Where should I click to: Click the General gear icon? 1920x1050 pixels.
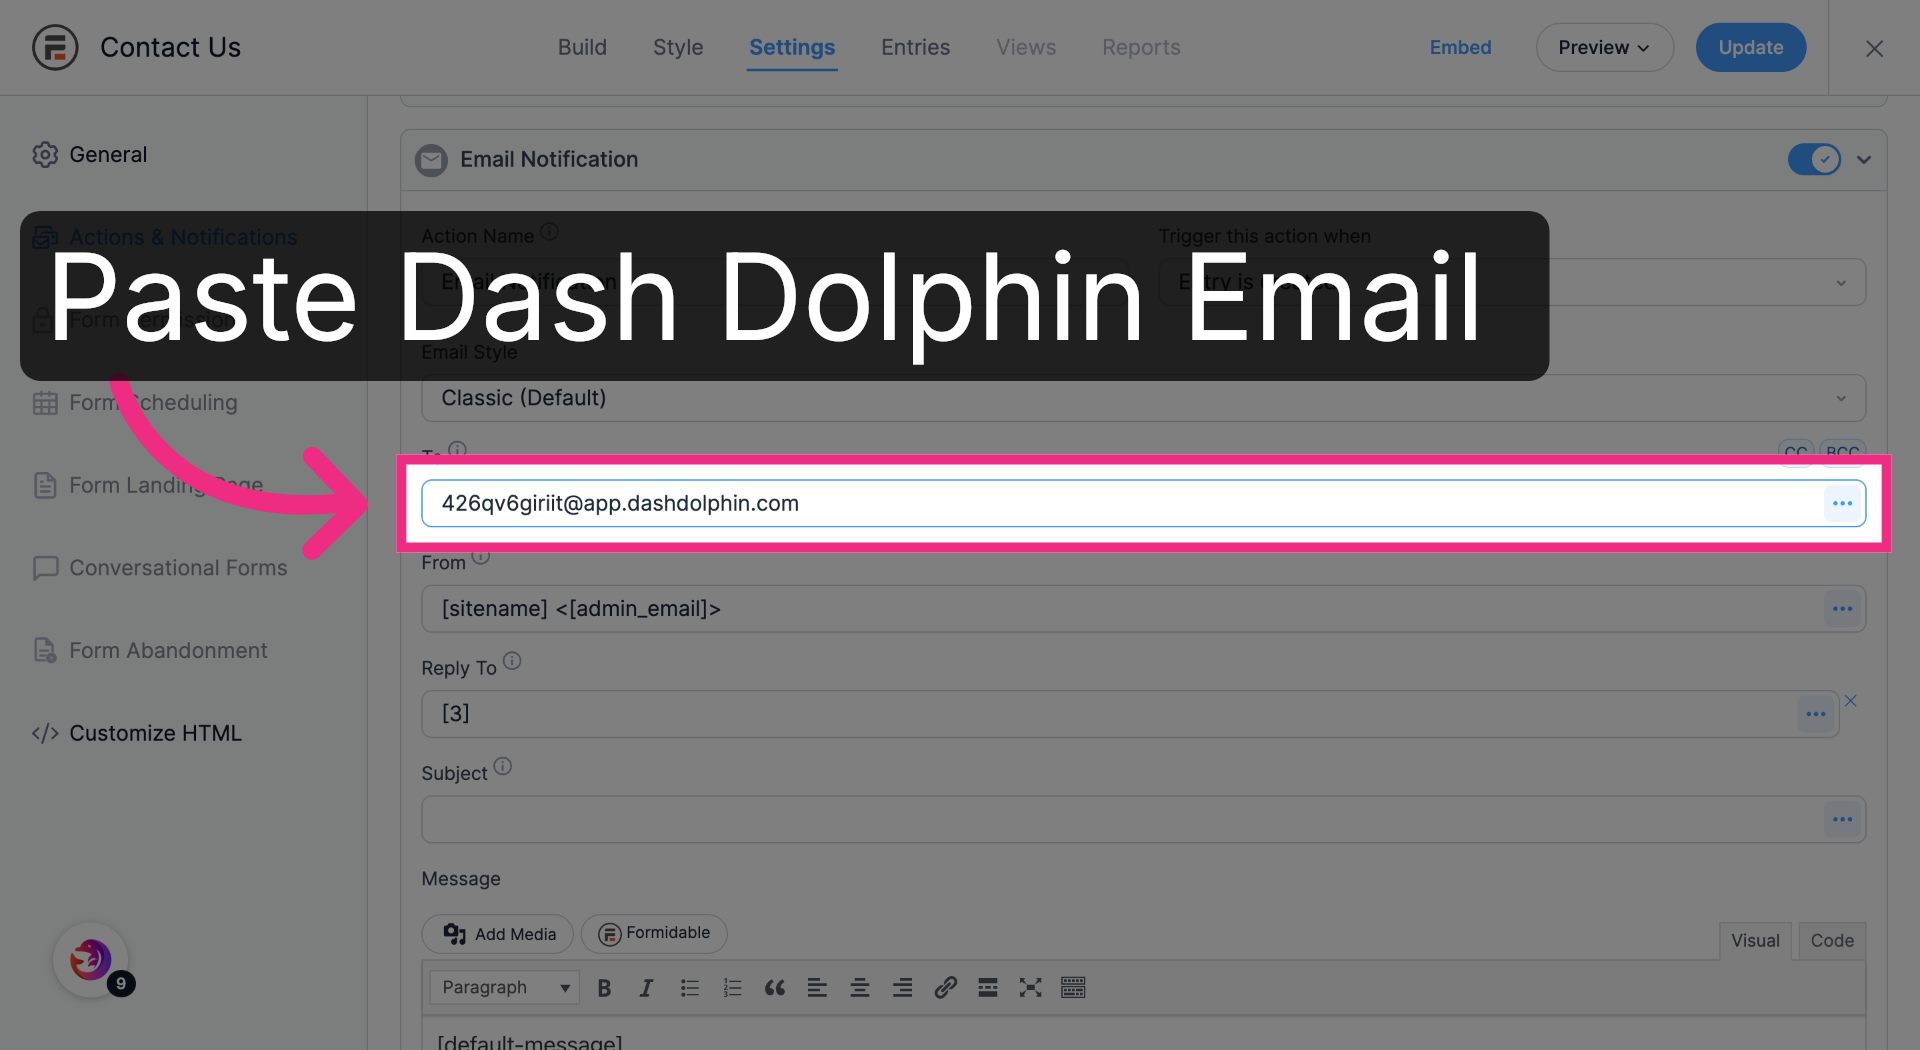pyautogui.click(x=45, y=154)
